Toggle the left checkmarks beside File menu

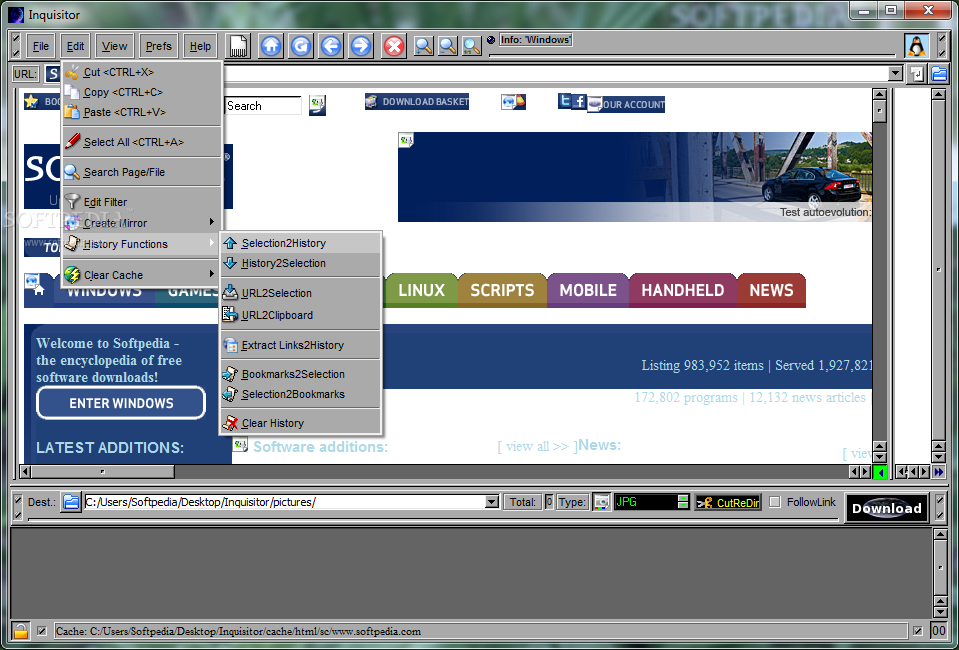tap(17, 46)
